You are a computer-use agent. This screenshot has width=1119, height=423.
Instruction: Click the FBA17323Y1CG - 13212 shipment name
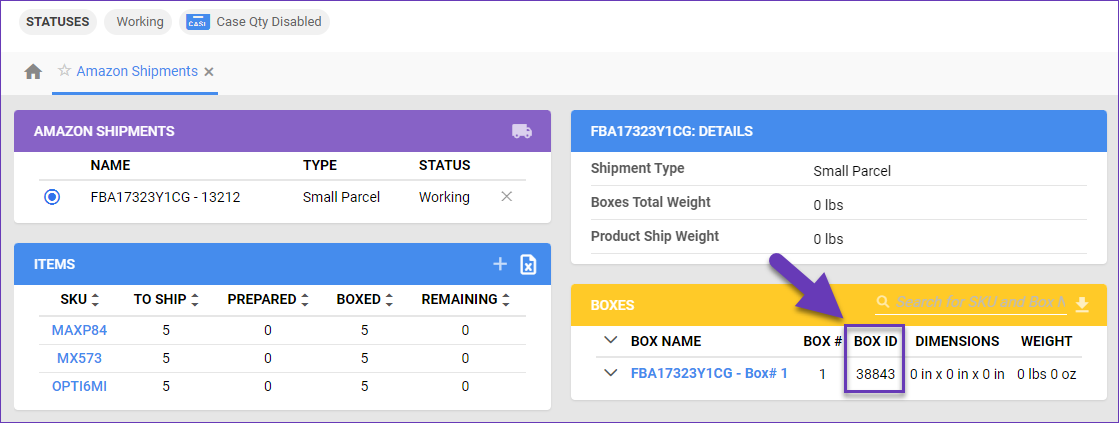click(x=166, y=197)
